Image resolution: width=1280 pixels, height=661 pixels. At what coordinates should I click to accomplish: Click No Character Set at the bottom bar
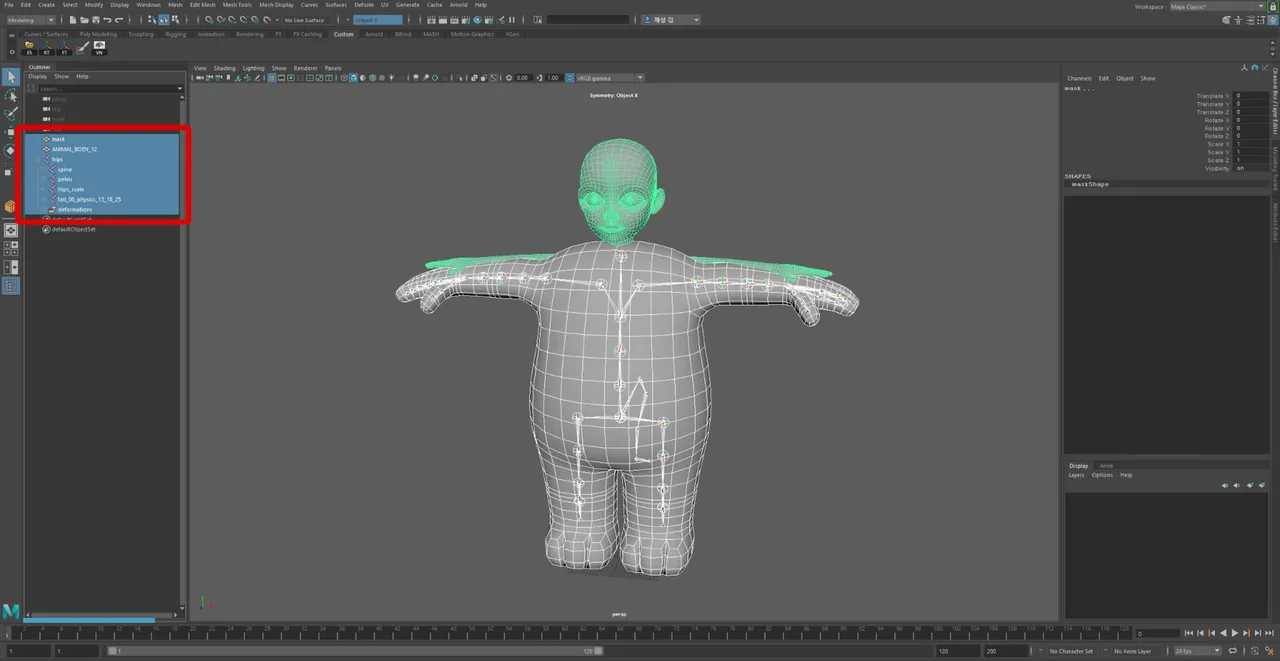(x=1072, y=649)
